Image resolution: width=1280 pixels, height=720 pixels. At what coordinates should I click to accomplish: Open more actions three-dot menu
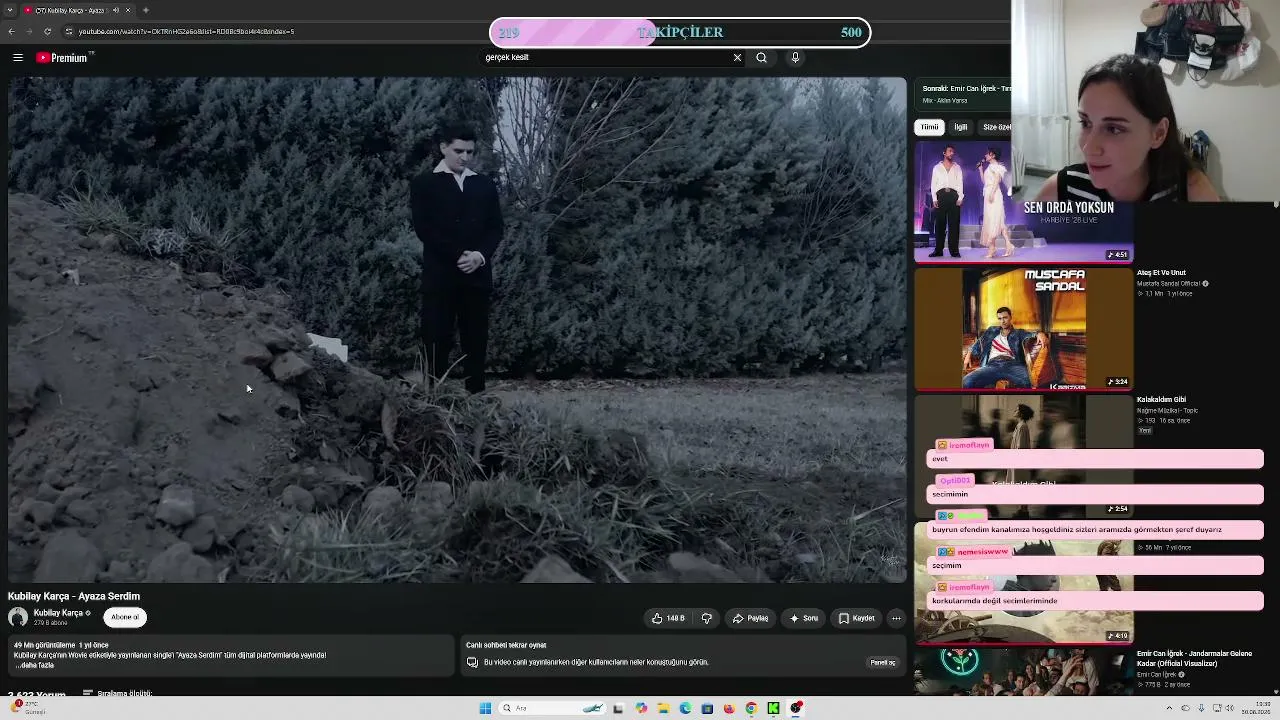click(x=896, y=618)
